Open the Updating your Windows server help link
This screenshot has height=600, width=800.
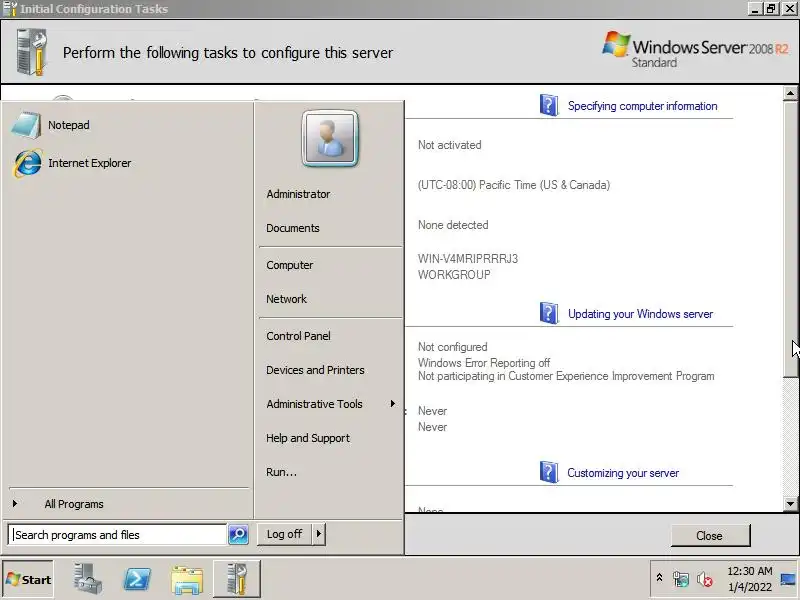640,314
